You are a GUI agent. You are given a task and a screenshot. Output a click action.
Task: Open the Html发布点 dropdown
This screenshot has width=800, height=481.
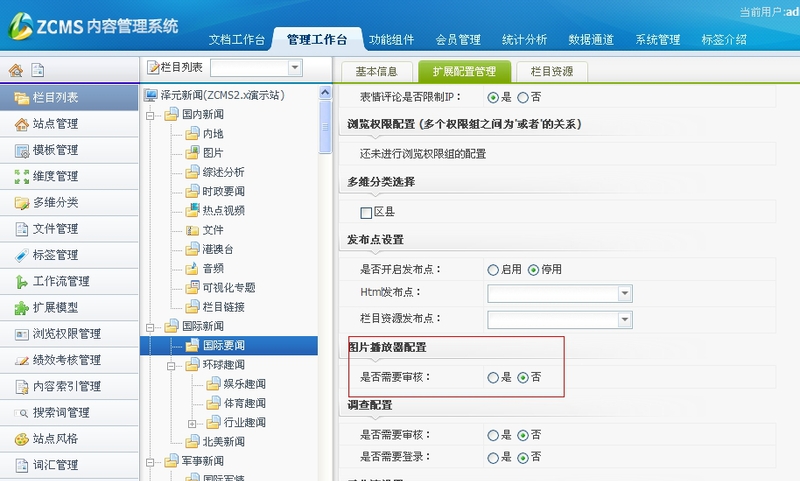[625, 294]
